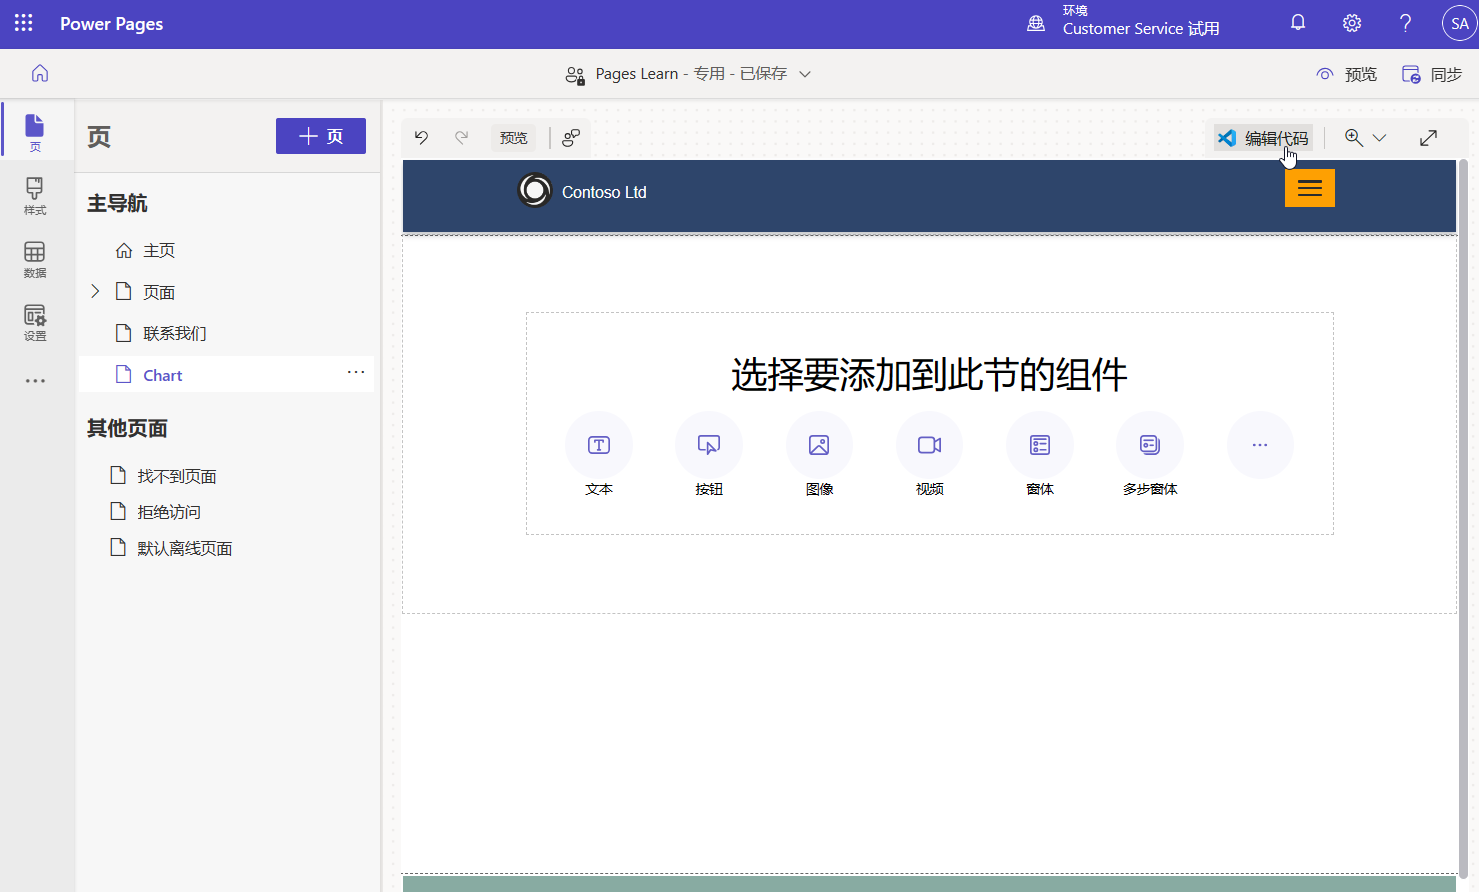Click Customer Service 试用 environment name
Viewport: 1479px width, 892px height.
[x=1141, y=29]
